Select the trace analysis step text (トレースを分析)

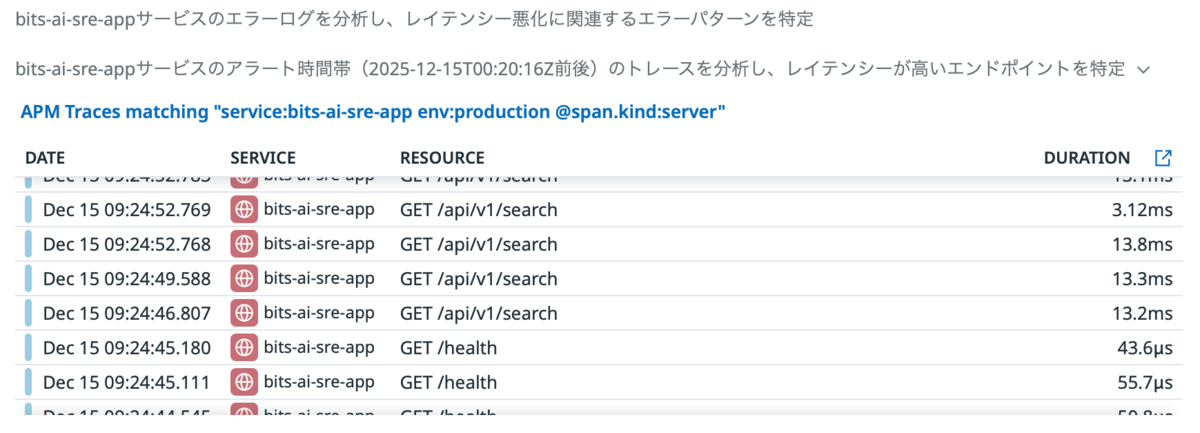pyautogui.click(x=570, y=69)
